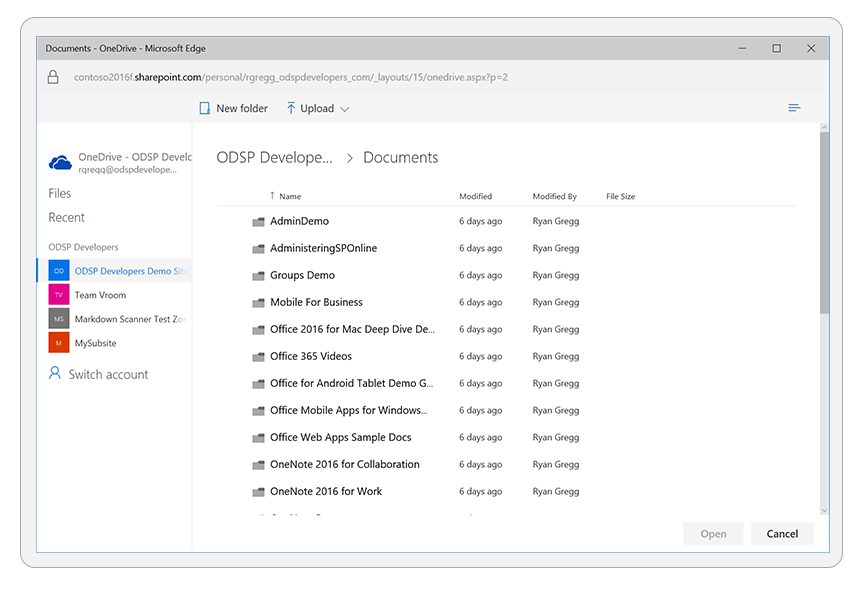Click the Switch account person icon
Image resolution: width=866 pixels, height=589 pixels.
54,373
